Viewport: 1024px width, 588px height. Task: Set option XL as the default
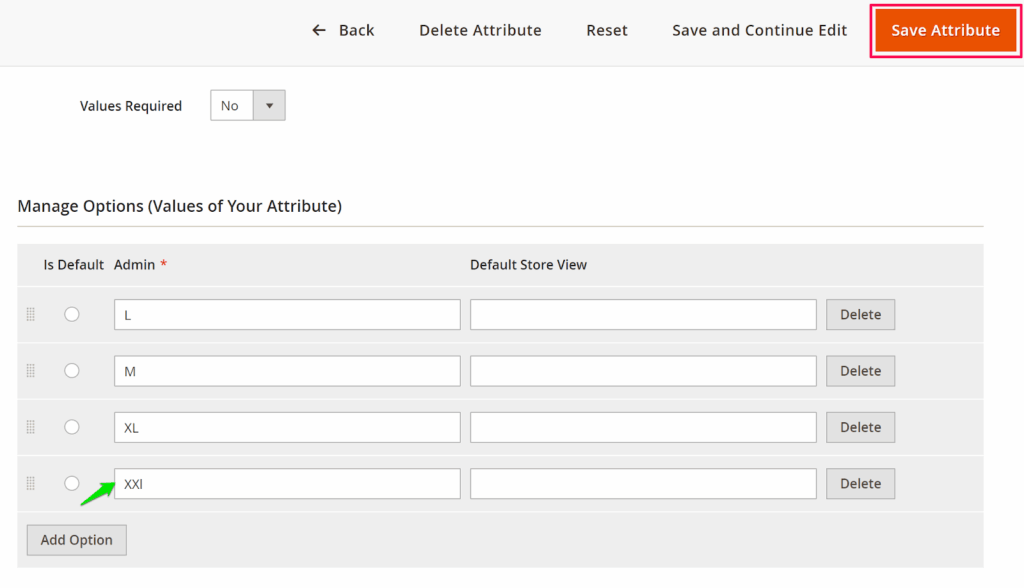[x=72, y=427]
